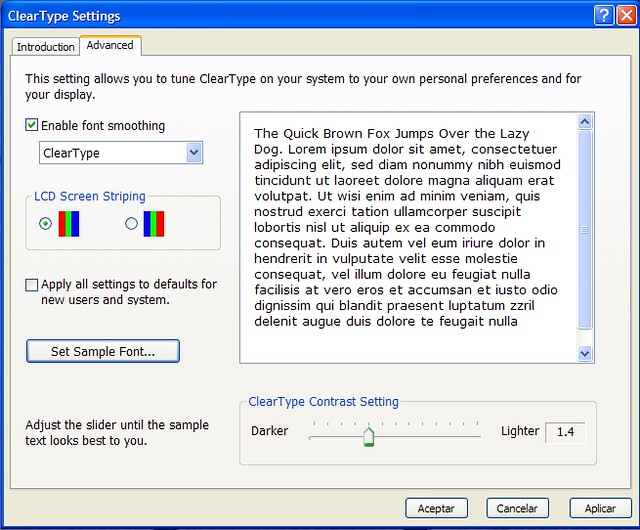Click the Aceptar button
This screenshot has height=530, width=640.
pos(436,508)
